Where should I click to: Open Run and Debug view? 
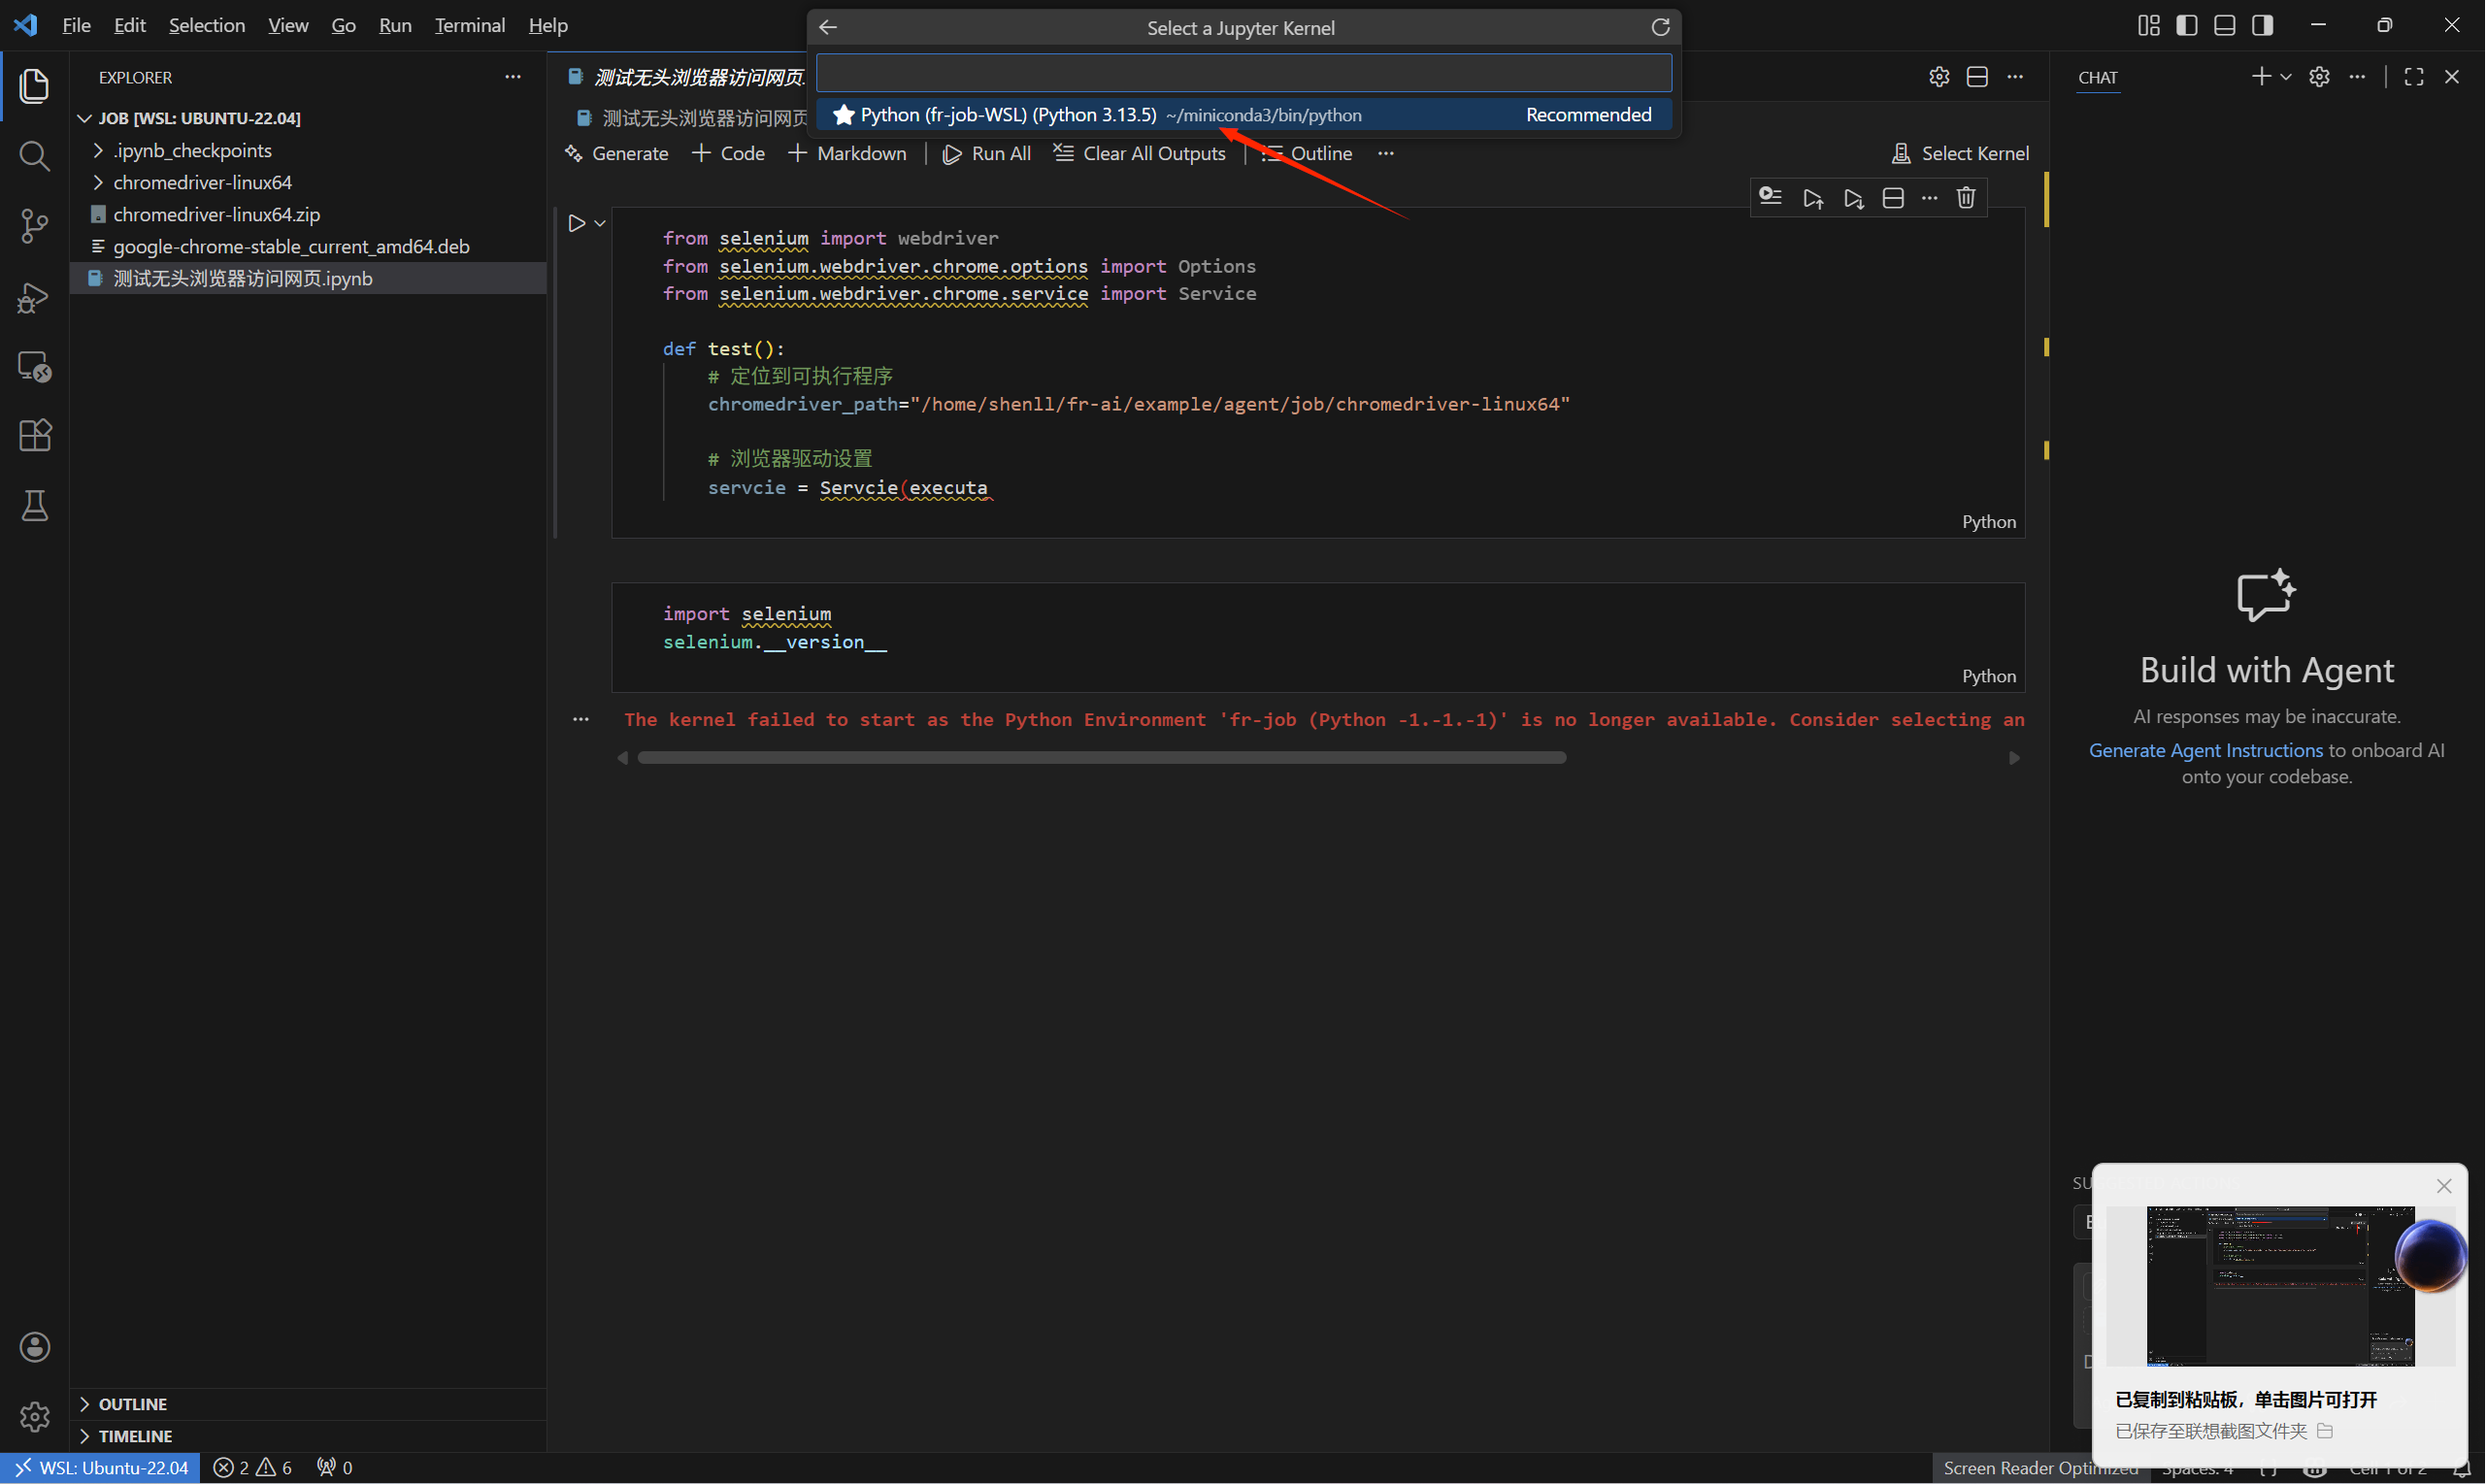(x=34, y=297)
